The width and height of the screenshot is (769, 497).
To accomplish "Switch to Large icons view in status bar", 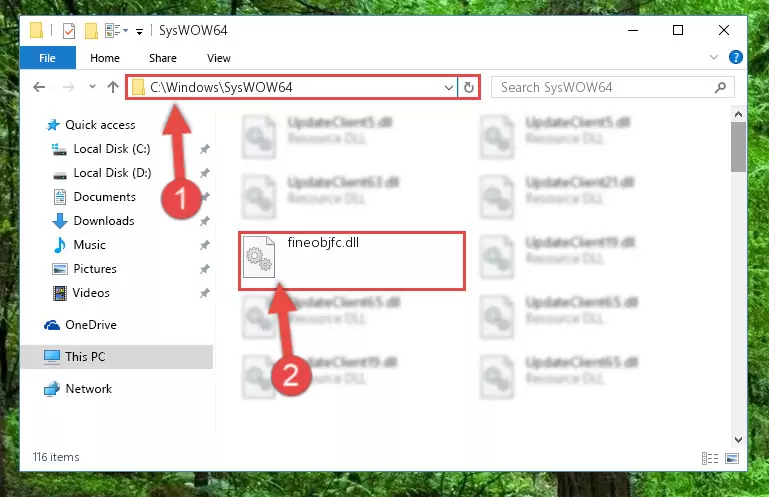I will point(732,458).
